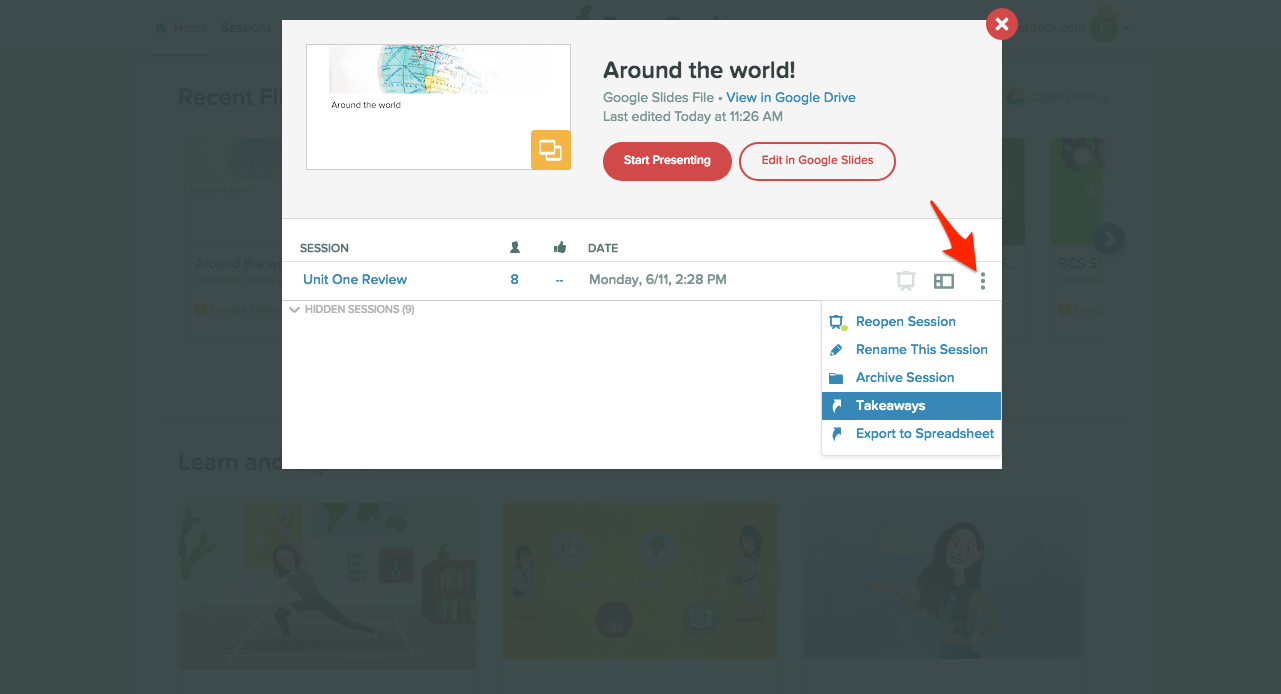Viewport: 1281px width, 694px height.
Task: Select Archive Session from menu
Action: point(911,378)
